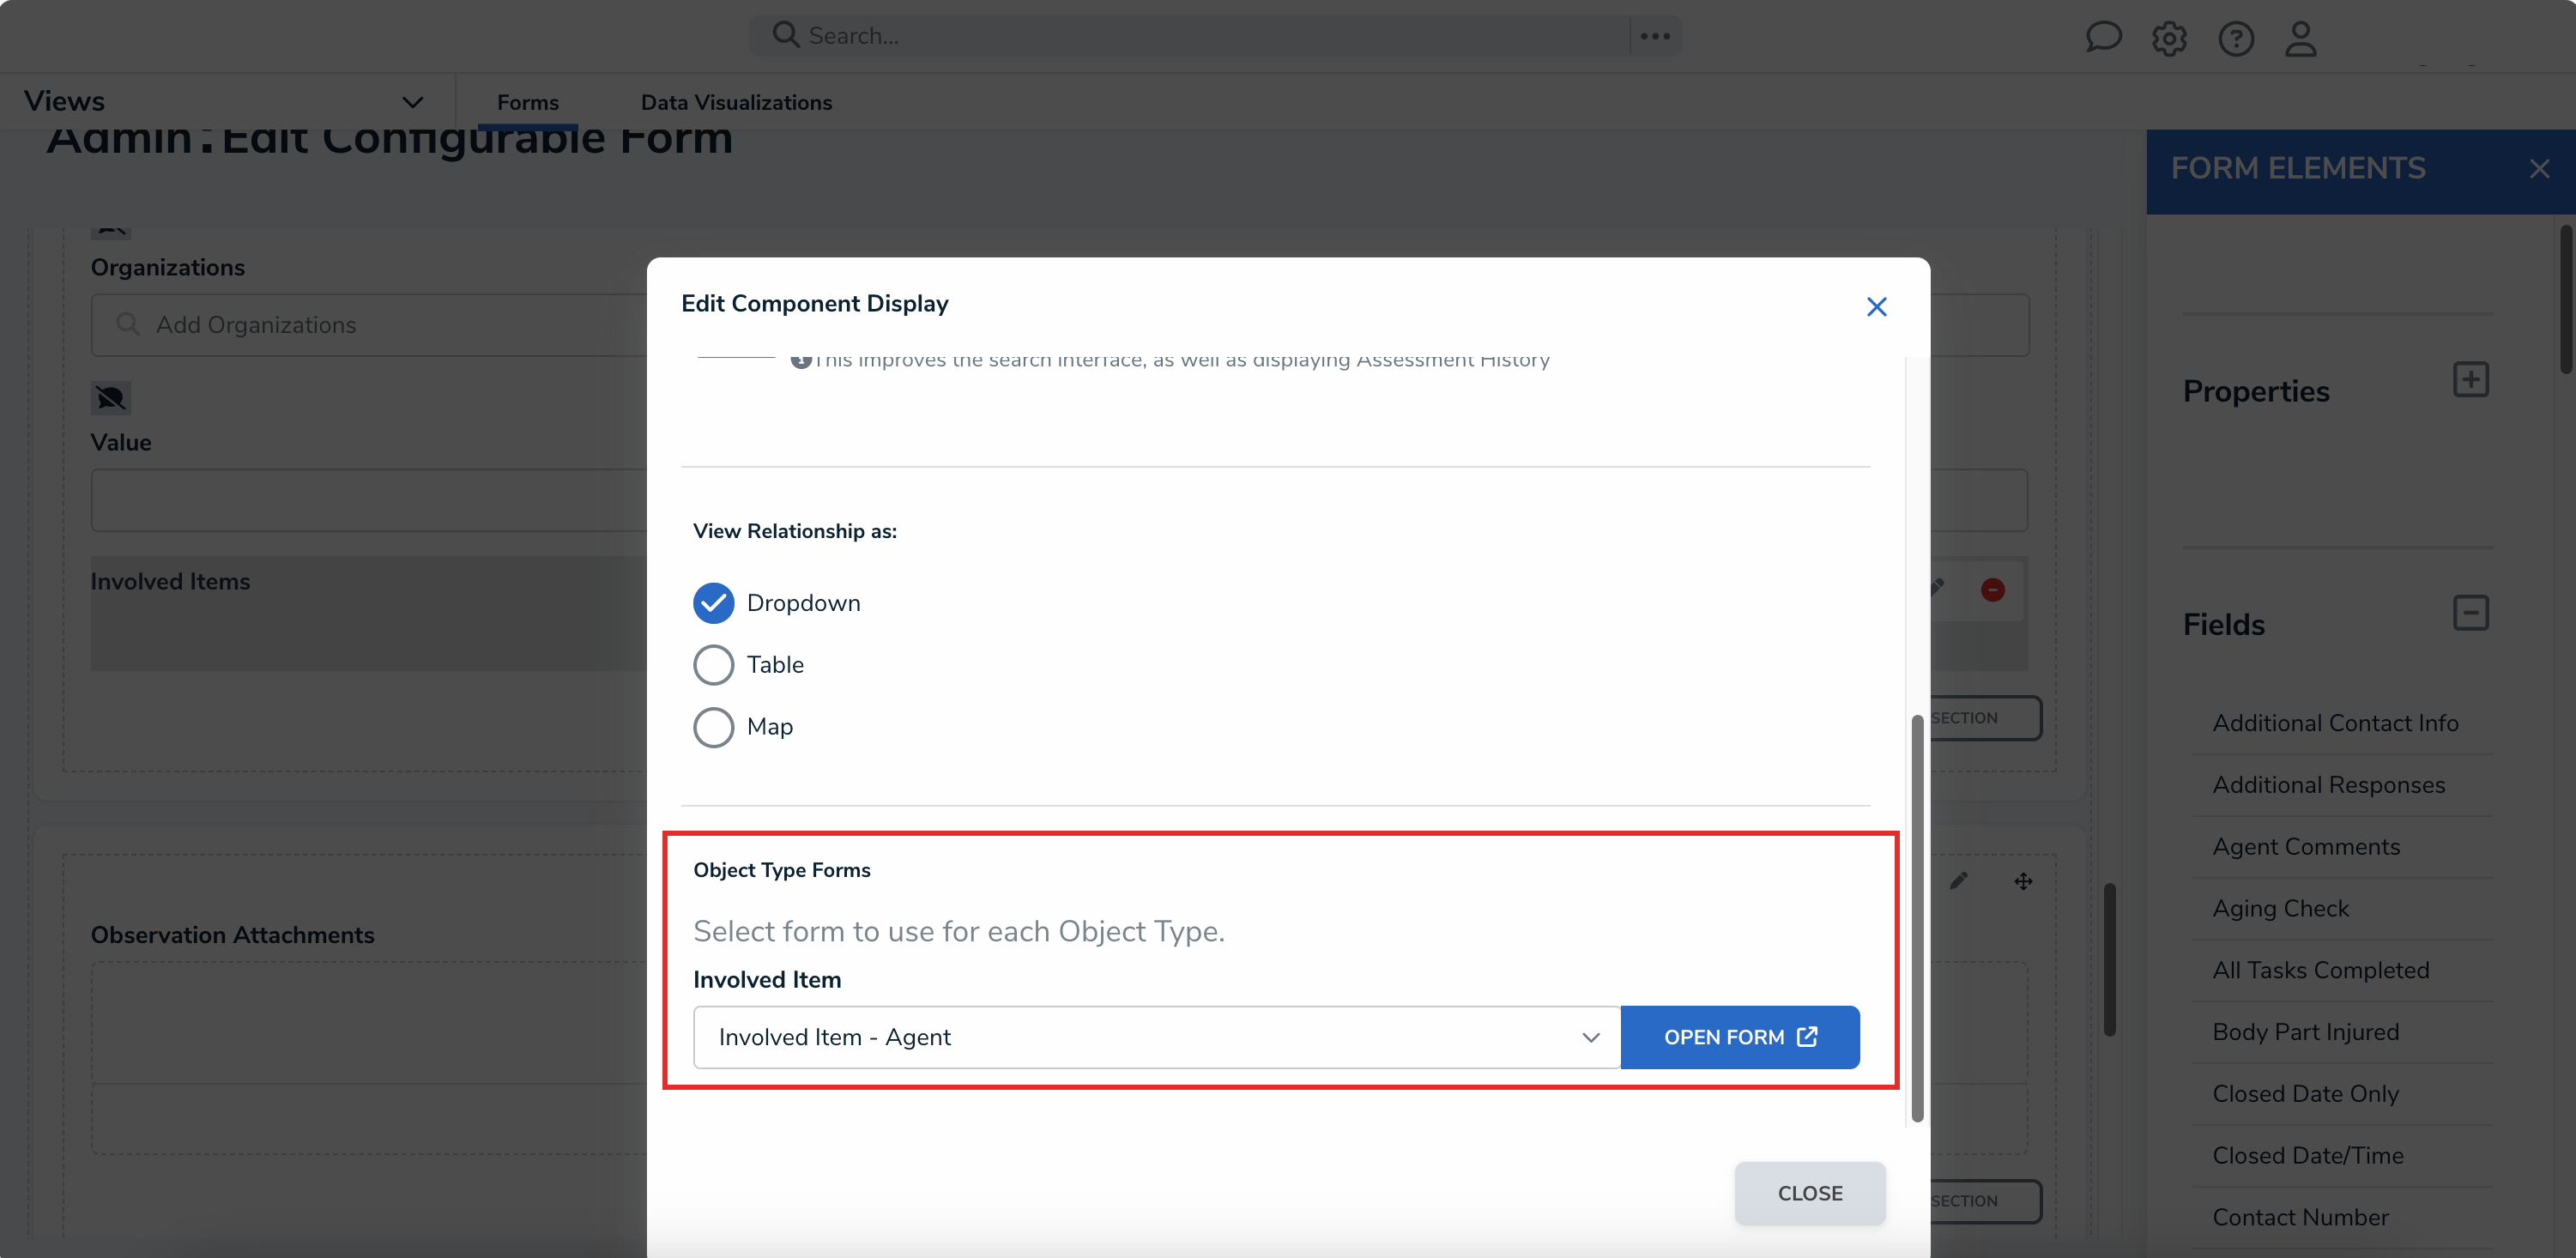Click the red remove icon beside the edit pencil
Screen dimensions: 2576x1258
[1993, 590]
